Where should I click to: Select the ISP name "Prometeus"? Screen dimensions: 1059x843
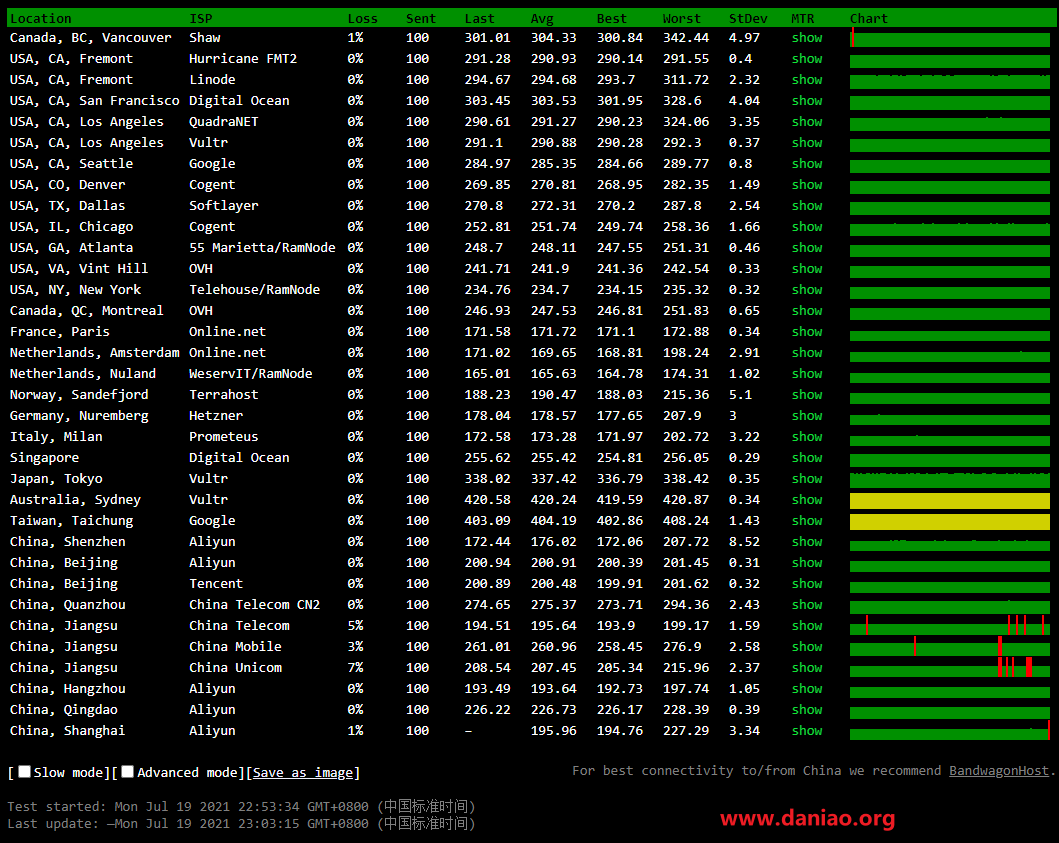pos(224,436)
